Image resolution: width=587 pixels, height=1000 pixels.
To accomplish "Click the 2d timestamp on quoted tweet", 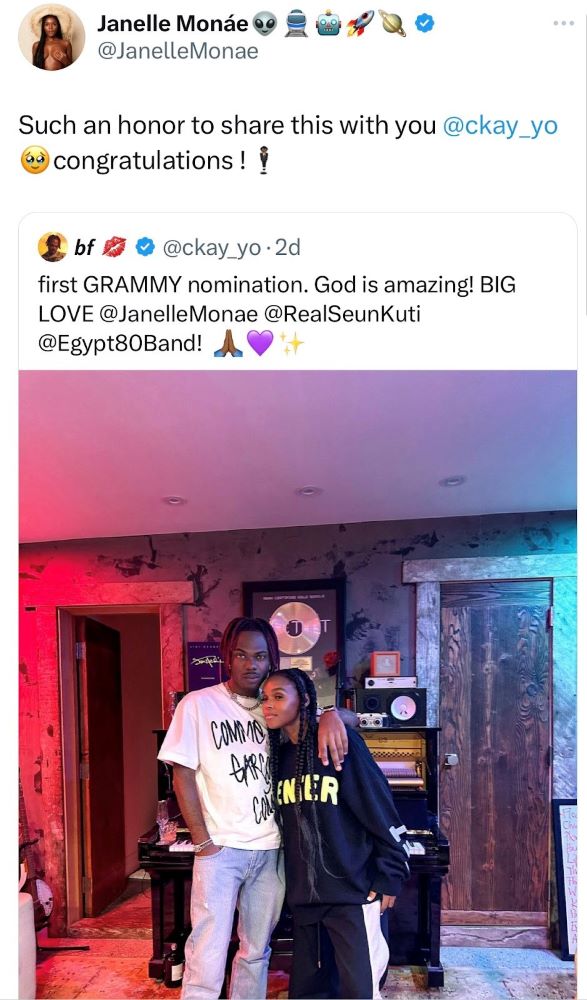I will pos(287,247).
